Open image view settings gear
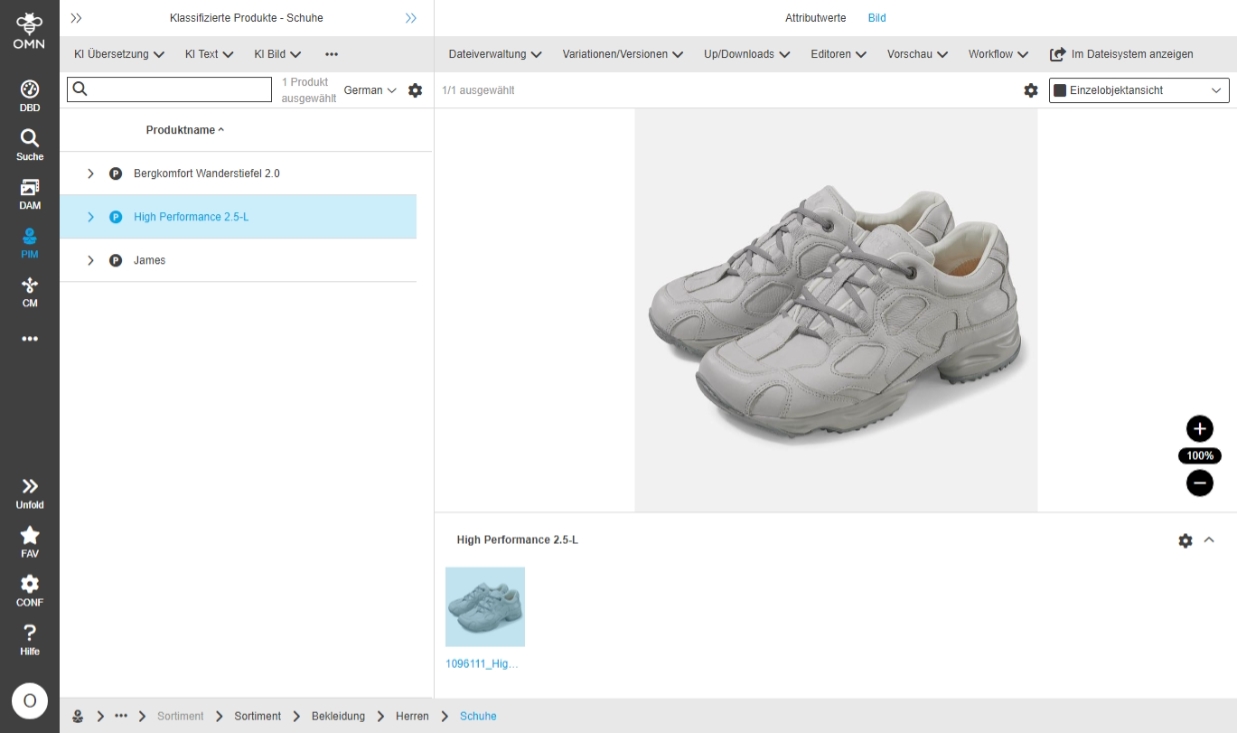This screenshot has height=733, width=1237. (1030, 90)
